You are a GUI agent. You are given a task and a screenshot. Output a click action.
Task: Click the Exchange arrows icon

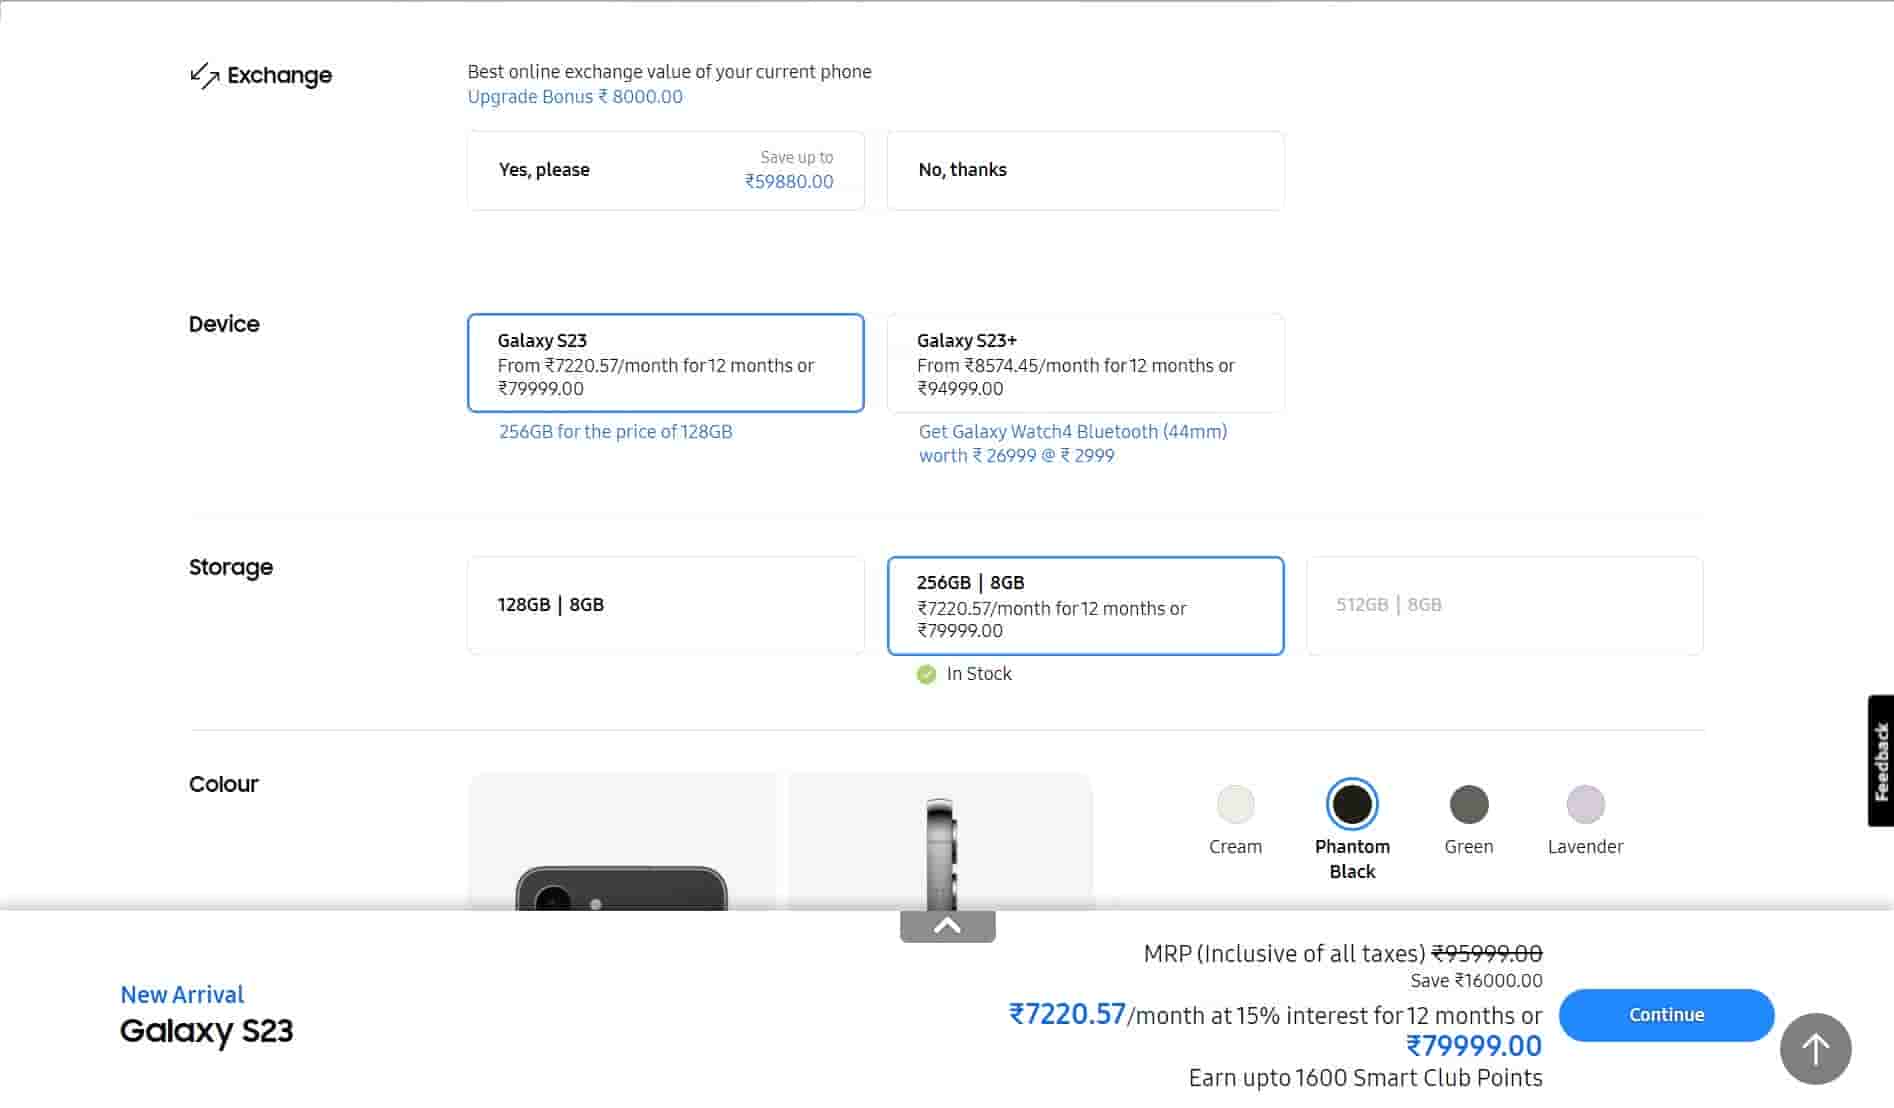pos(204,76)
